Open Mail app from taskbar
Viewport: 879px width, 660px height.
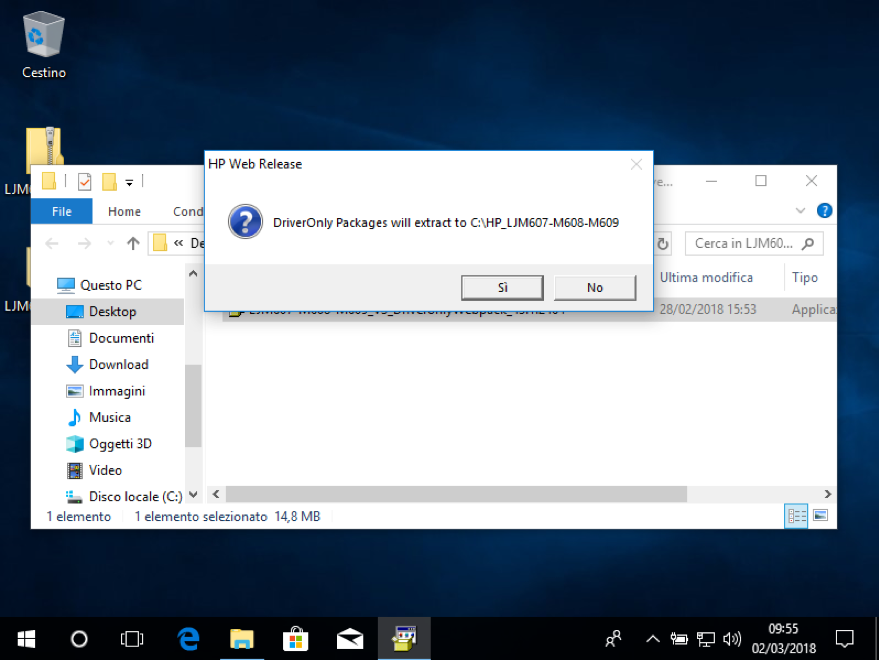point(349,639)
